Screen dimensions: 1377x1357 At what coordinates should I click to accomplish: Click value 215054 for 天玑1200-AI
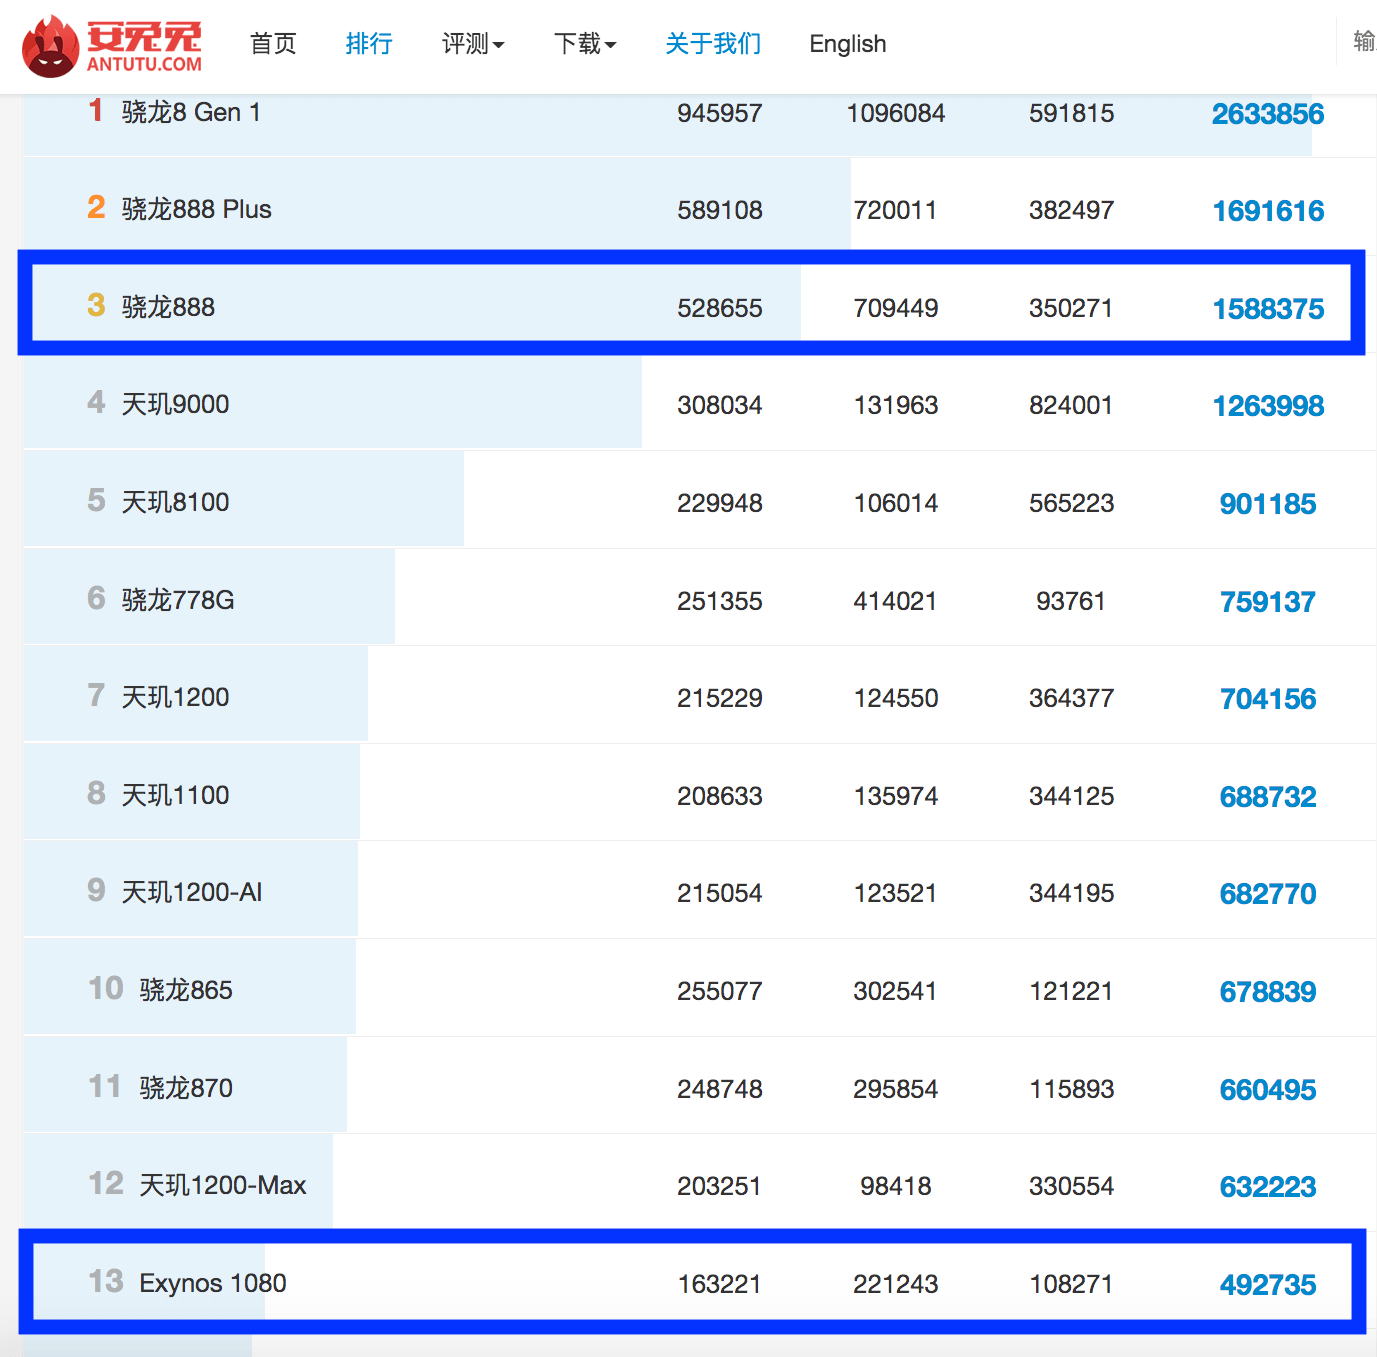pos(720,893)
